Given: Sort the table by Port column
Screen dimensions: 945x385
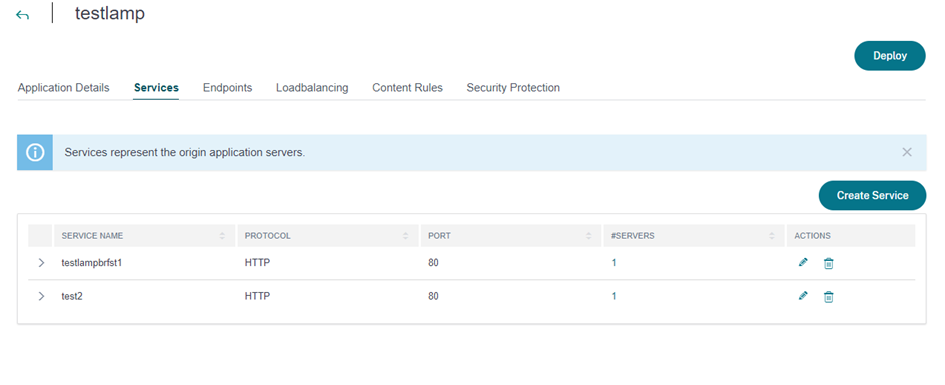Looking at the screenshot, I should (x=589, y=236).
